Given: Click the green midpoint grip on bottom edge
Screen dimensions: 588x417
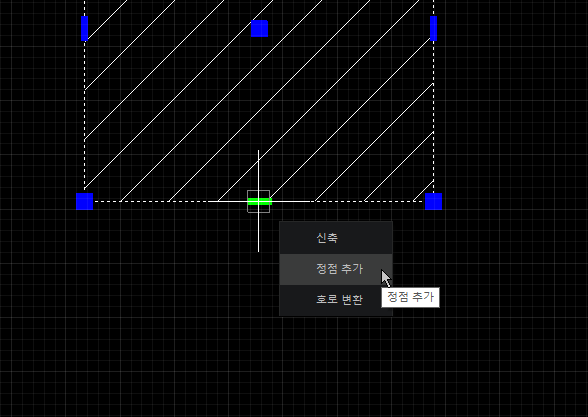Looking at the screenshot, I should point(260,202).
